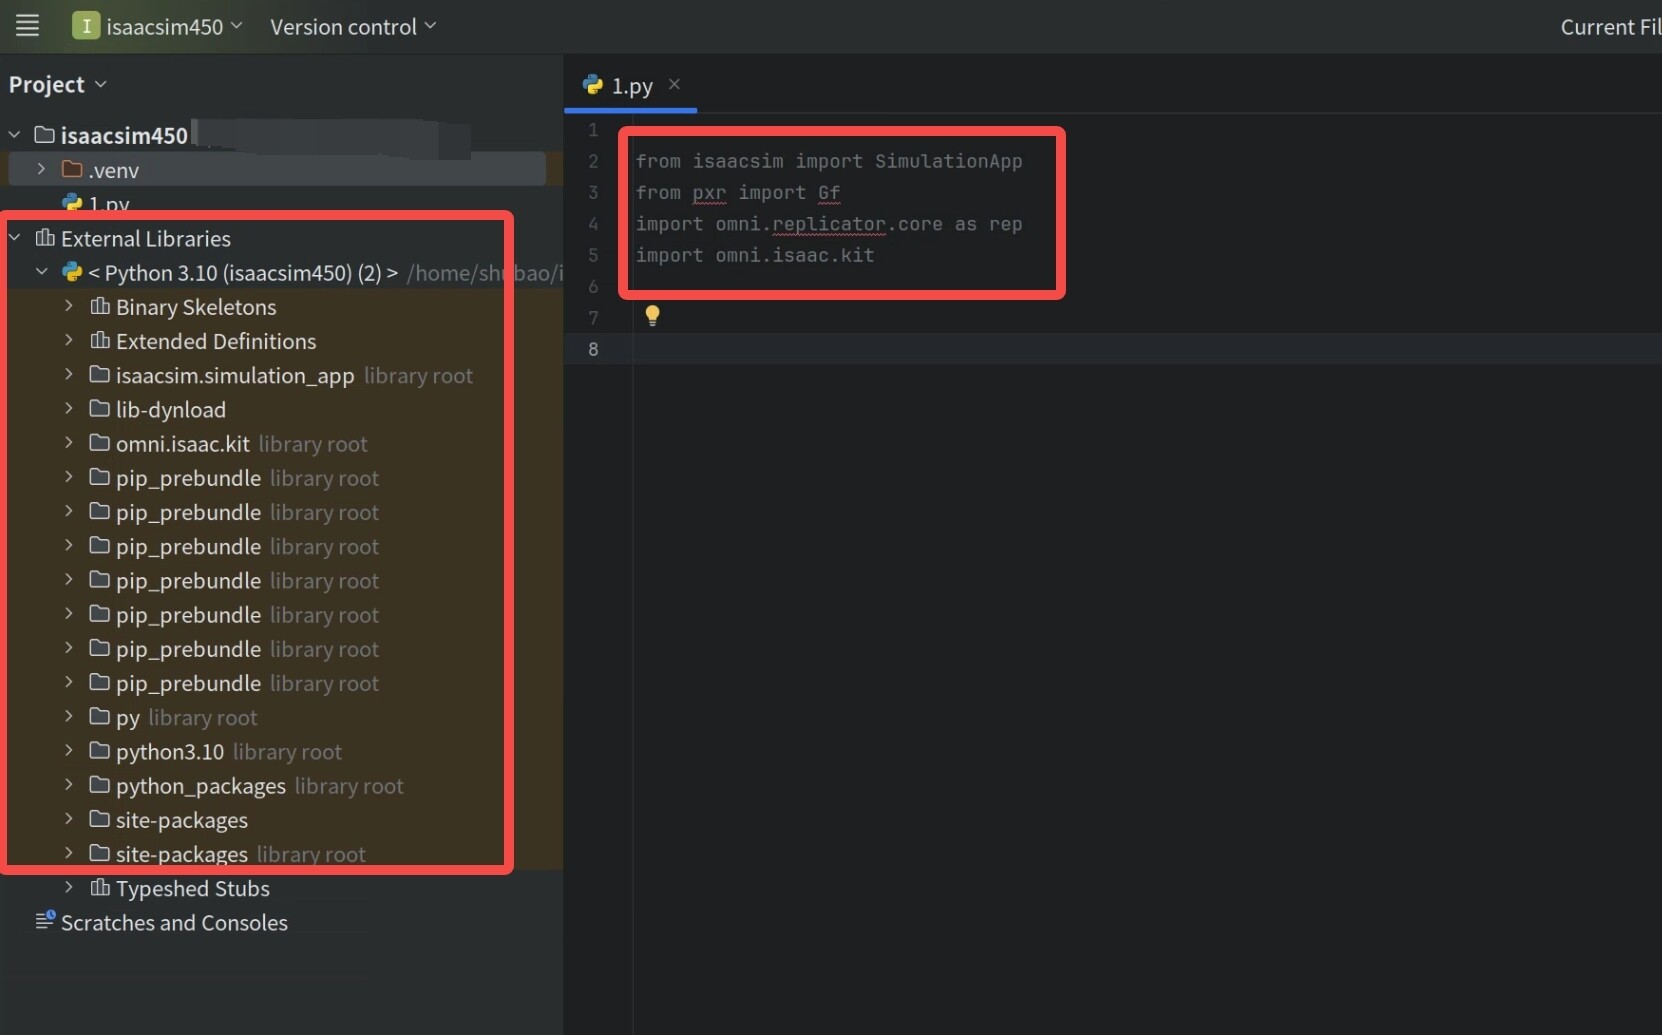Expand the python_packages library root

pyautogui.click(x=69, y=785)
